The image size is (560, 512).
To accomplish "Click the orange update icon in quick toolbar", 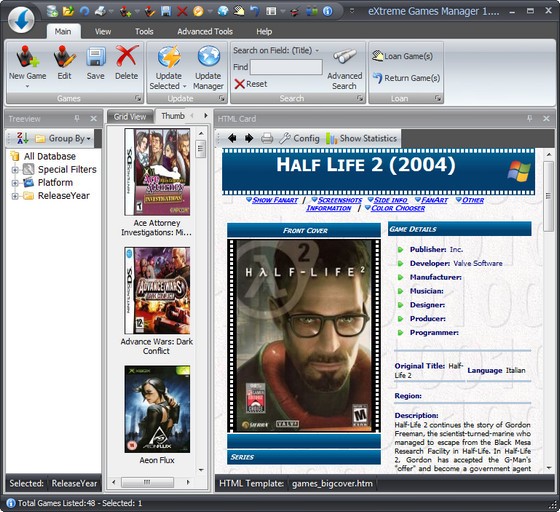I will (198, 11).
